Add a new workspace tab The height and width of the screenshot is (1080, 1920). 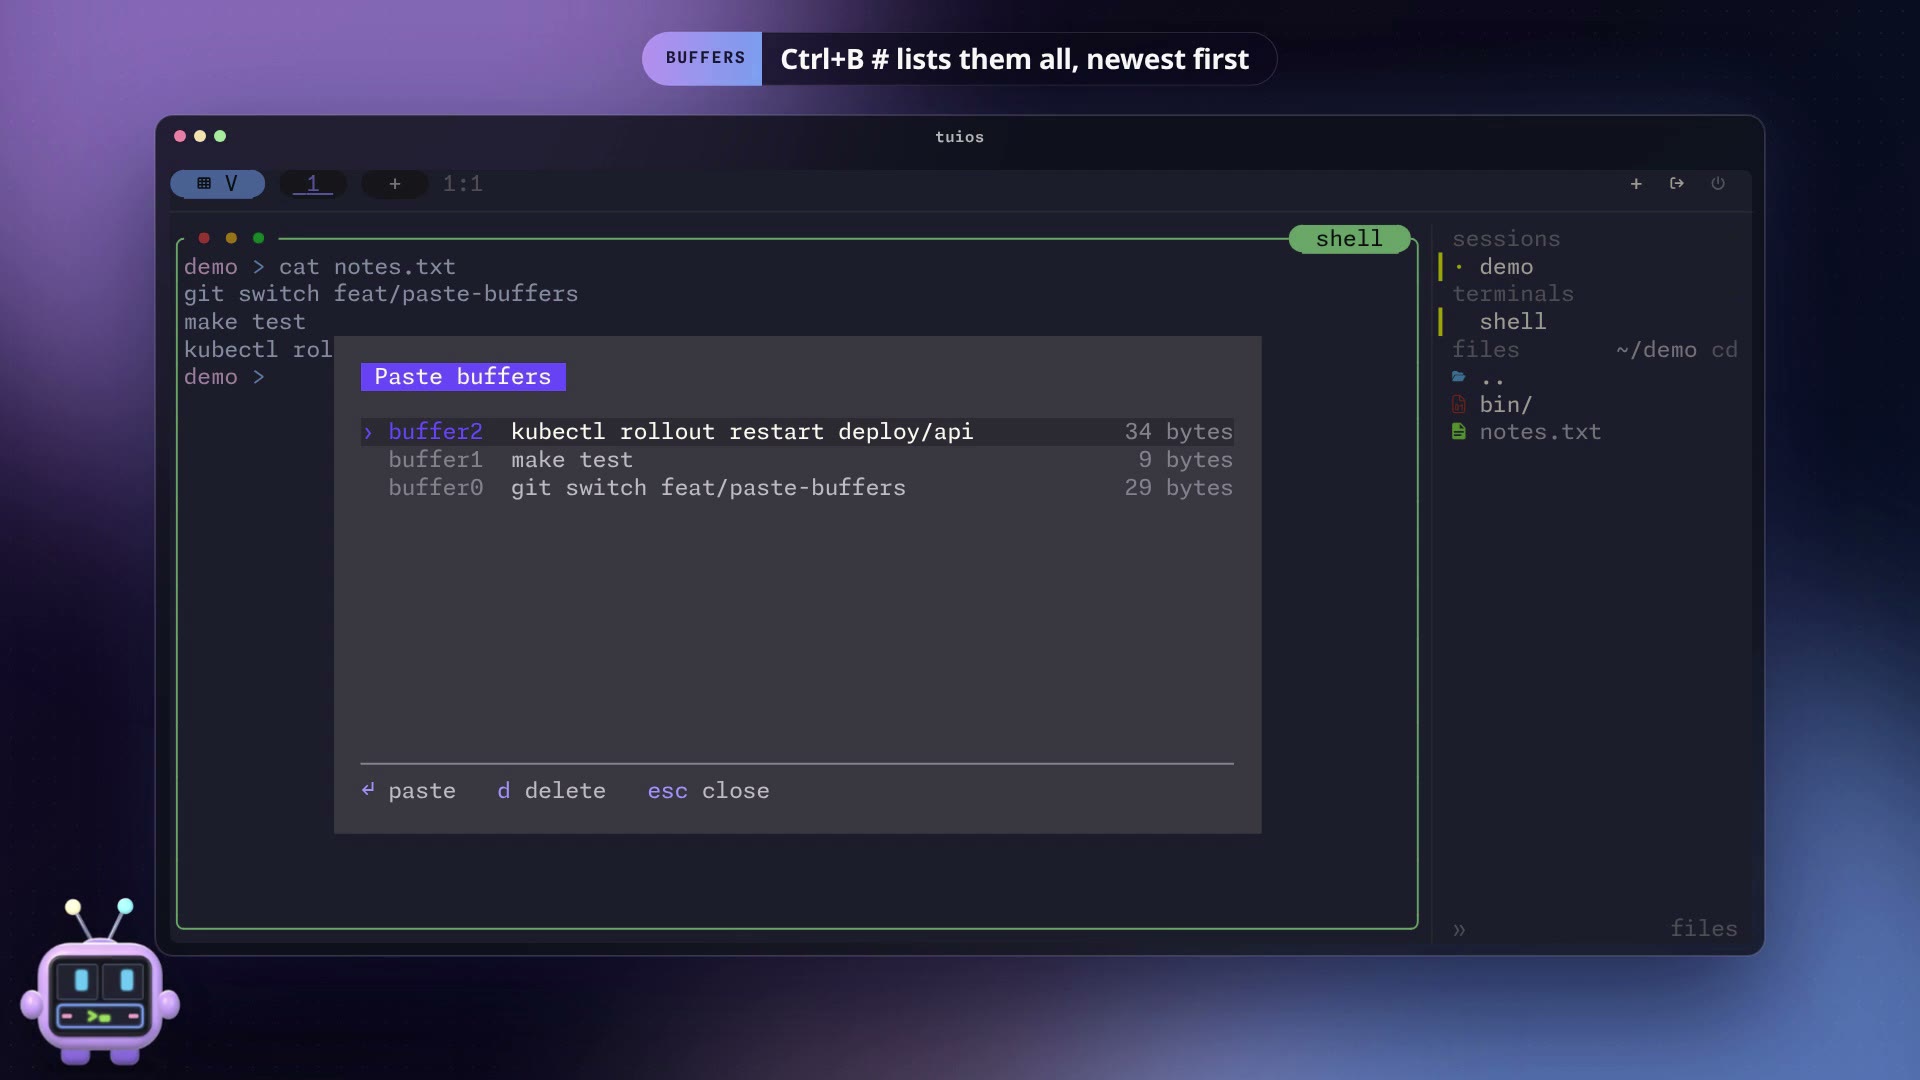click(x=395, y=184)
